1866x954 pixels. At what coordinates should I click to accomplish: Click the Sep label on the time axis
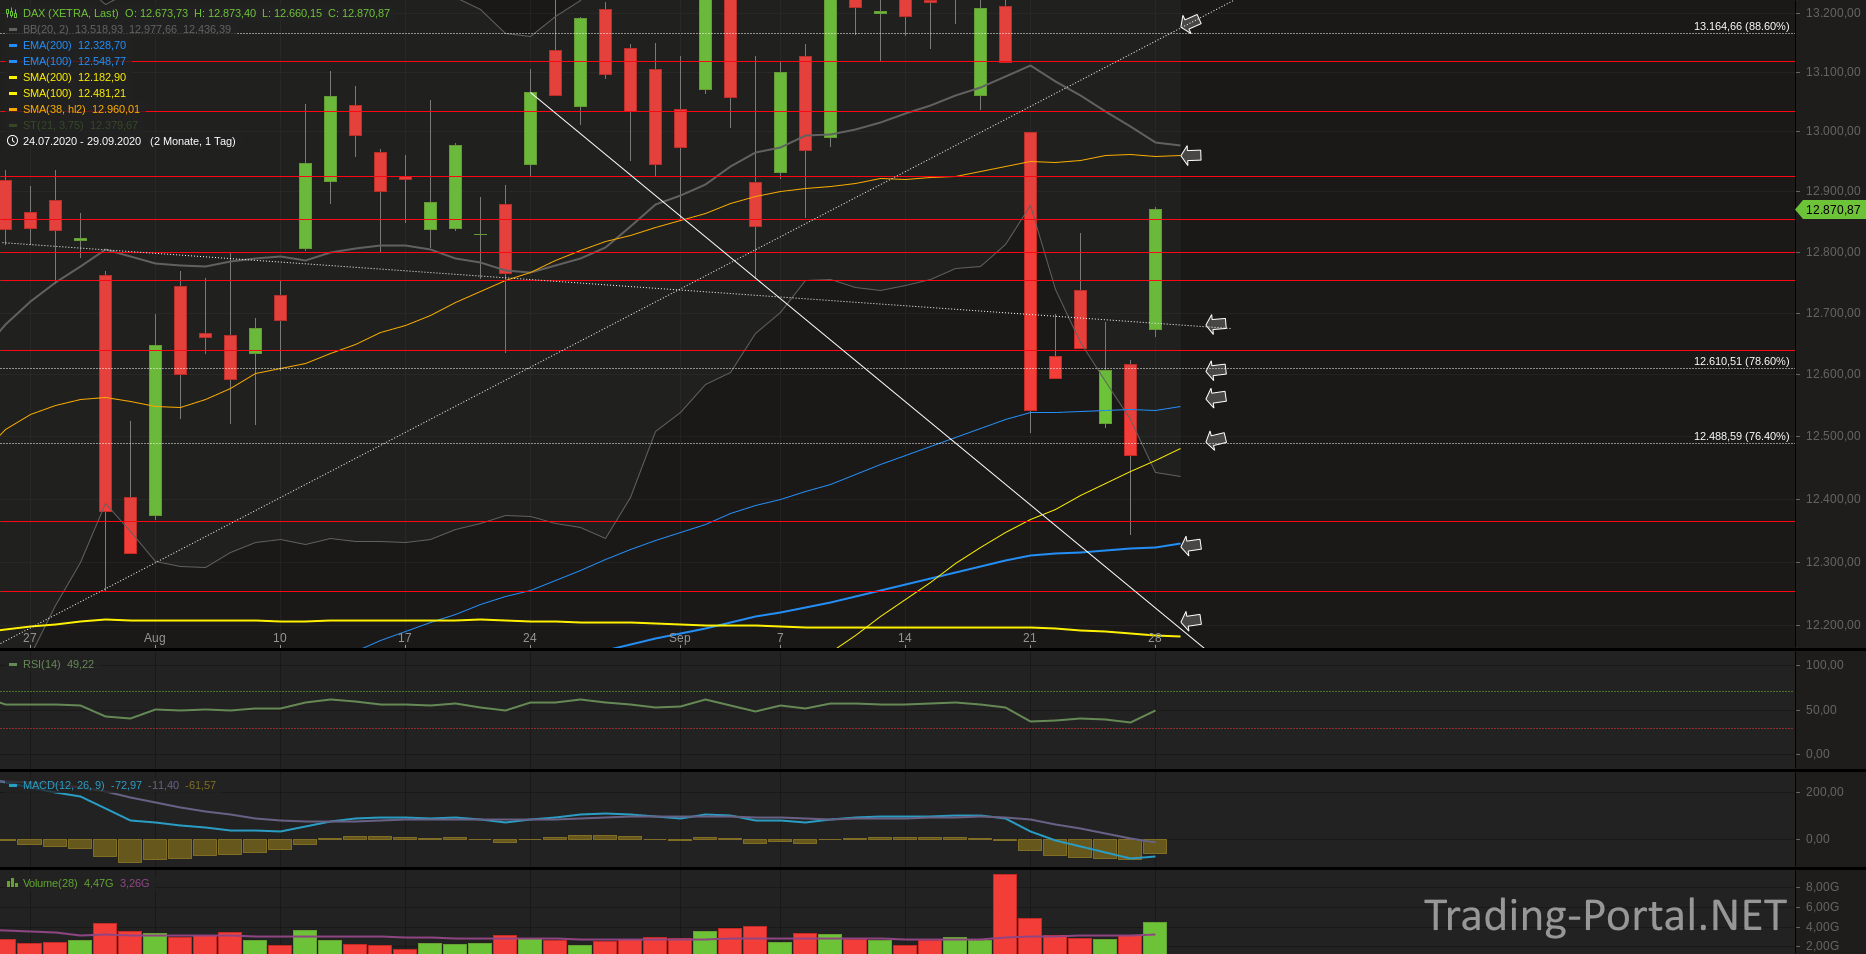(x=680, y=638)
